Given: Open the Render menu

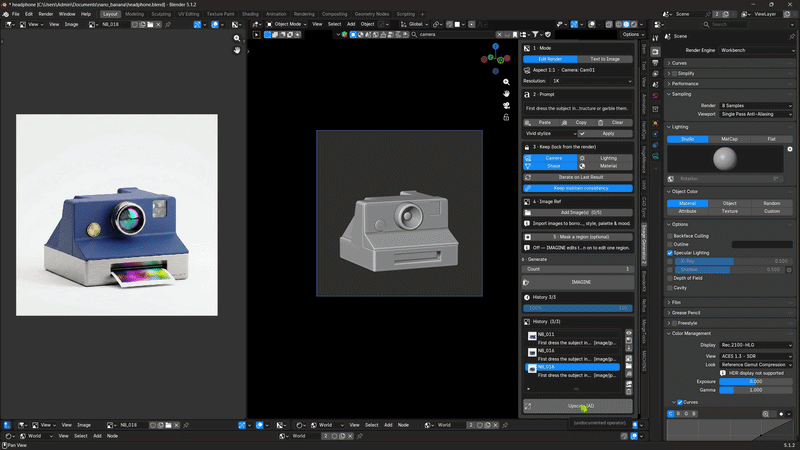Looking at the screenshot, I should (45, 14).
